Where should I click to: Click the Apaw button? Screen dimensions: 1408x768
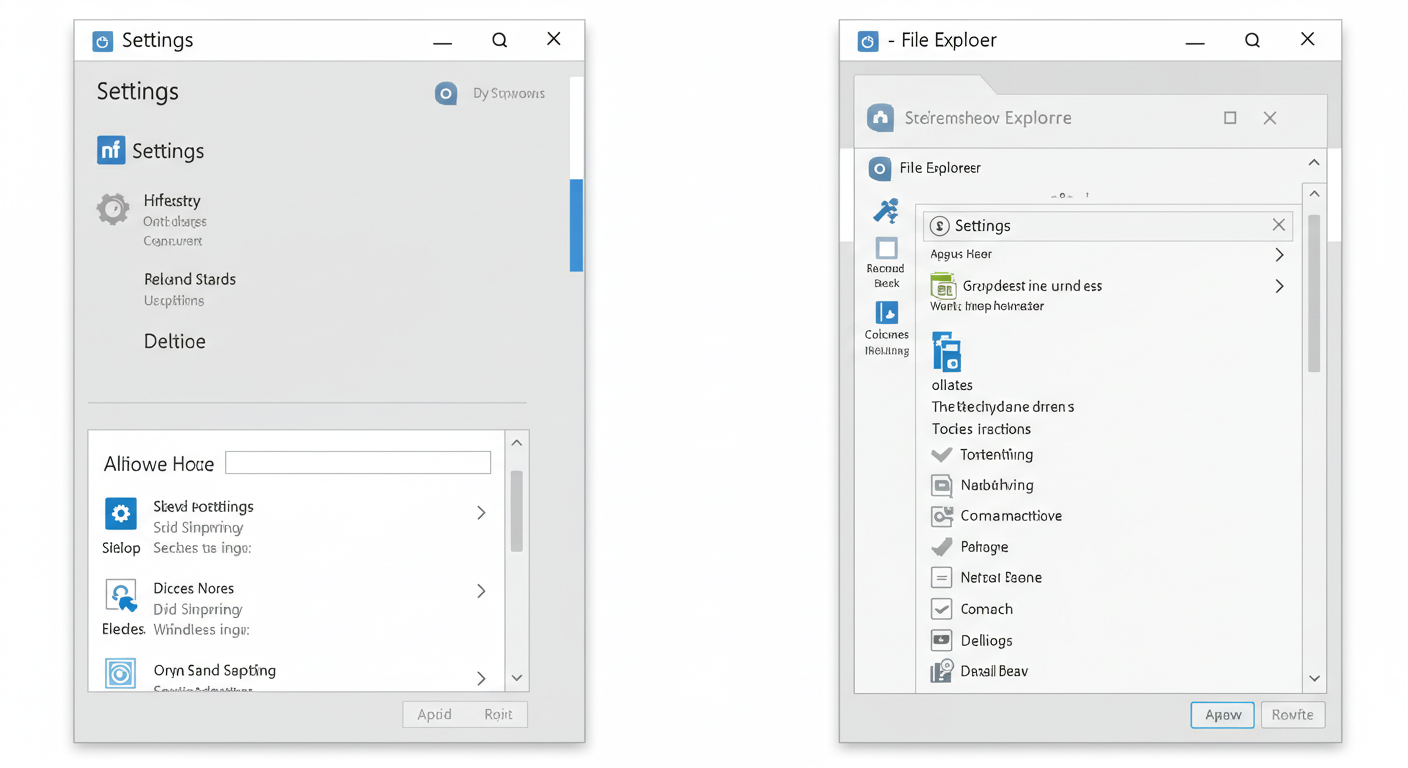coord(1222,714)
